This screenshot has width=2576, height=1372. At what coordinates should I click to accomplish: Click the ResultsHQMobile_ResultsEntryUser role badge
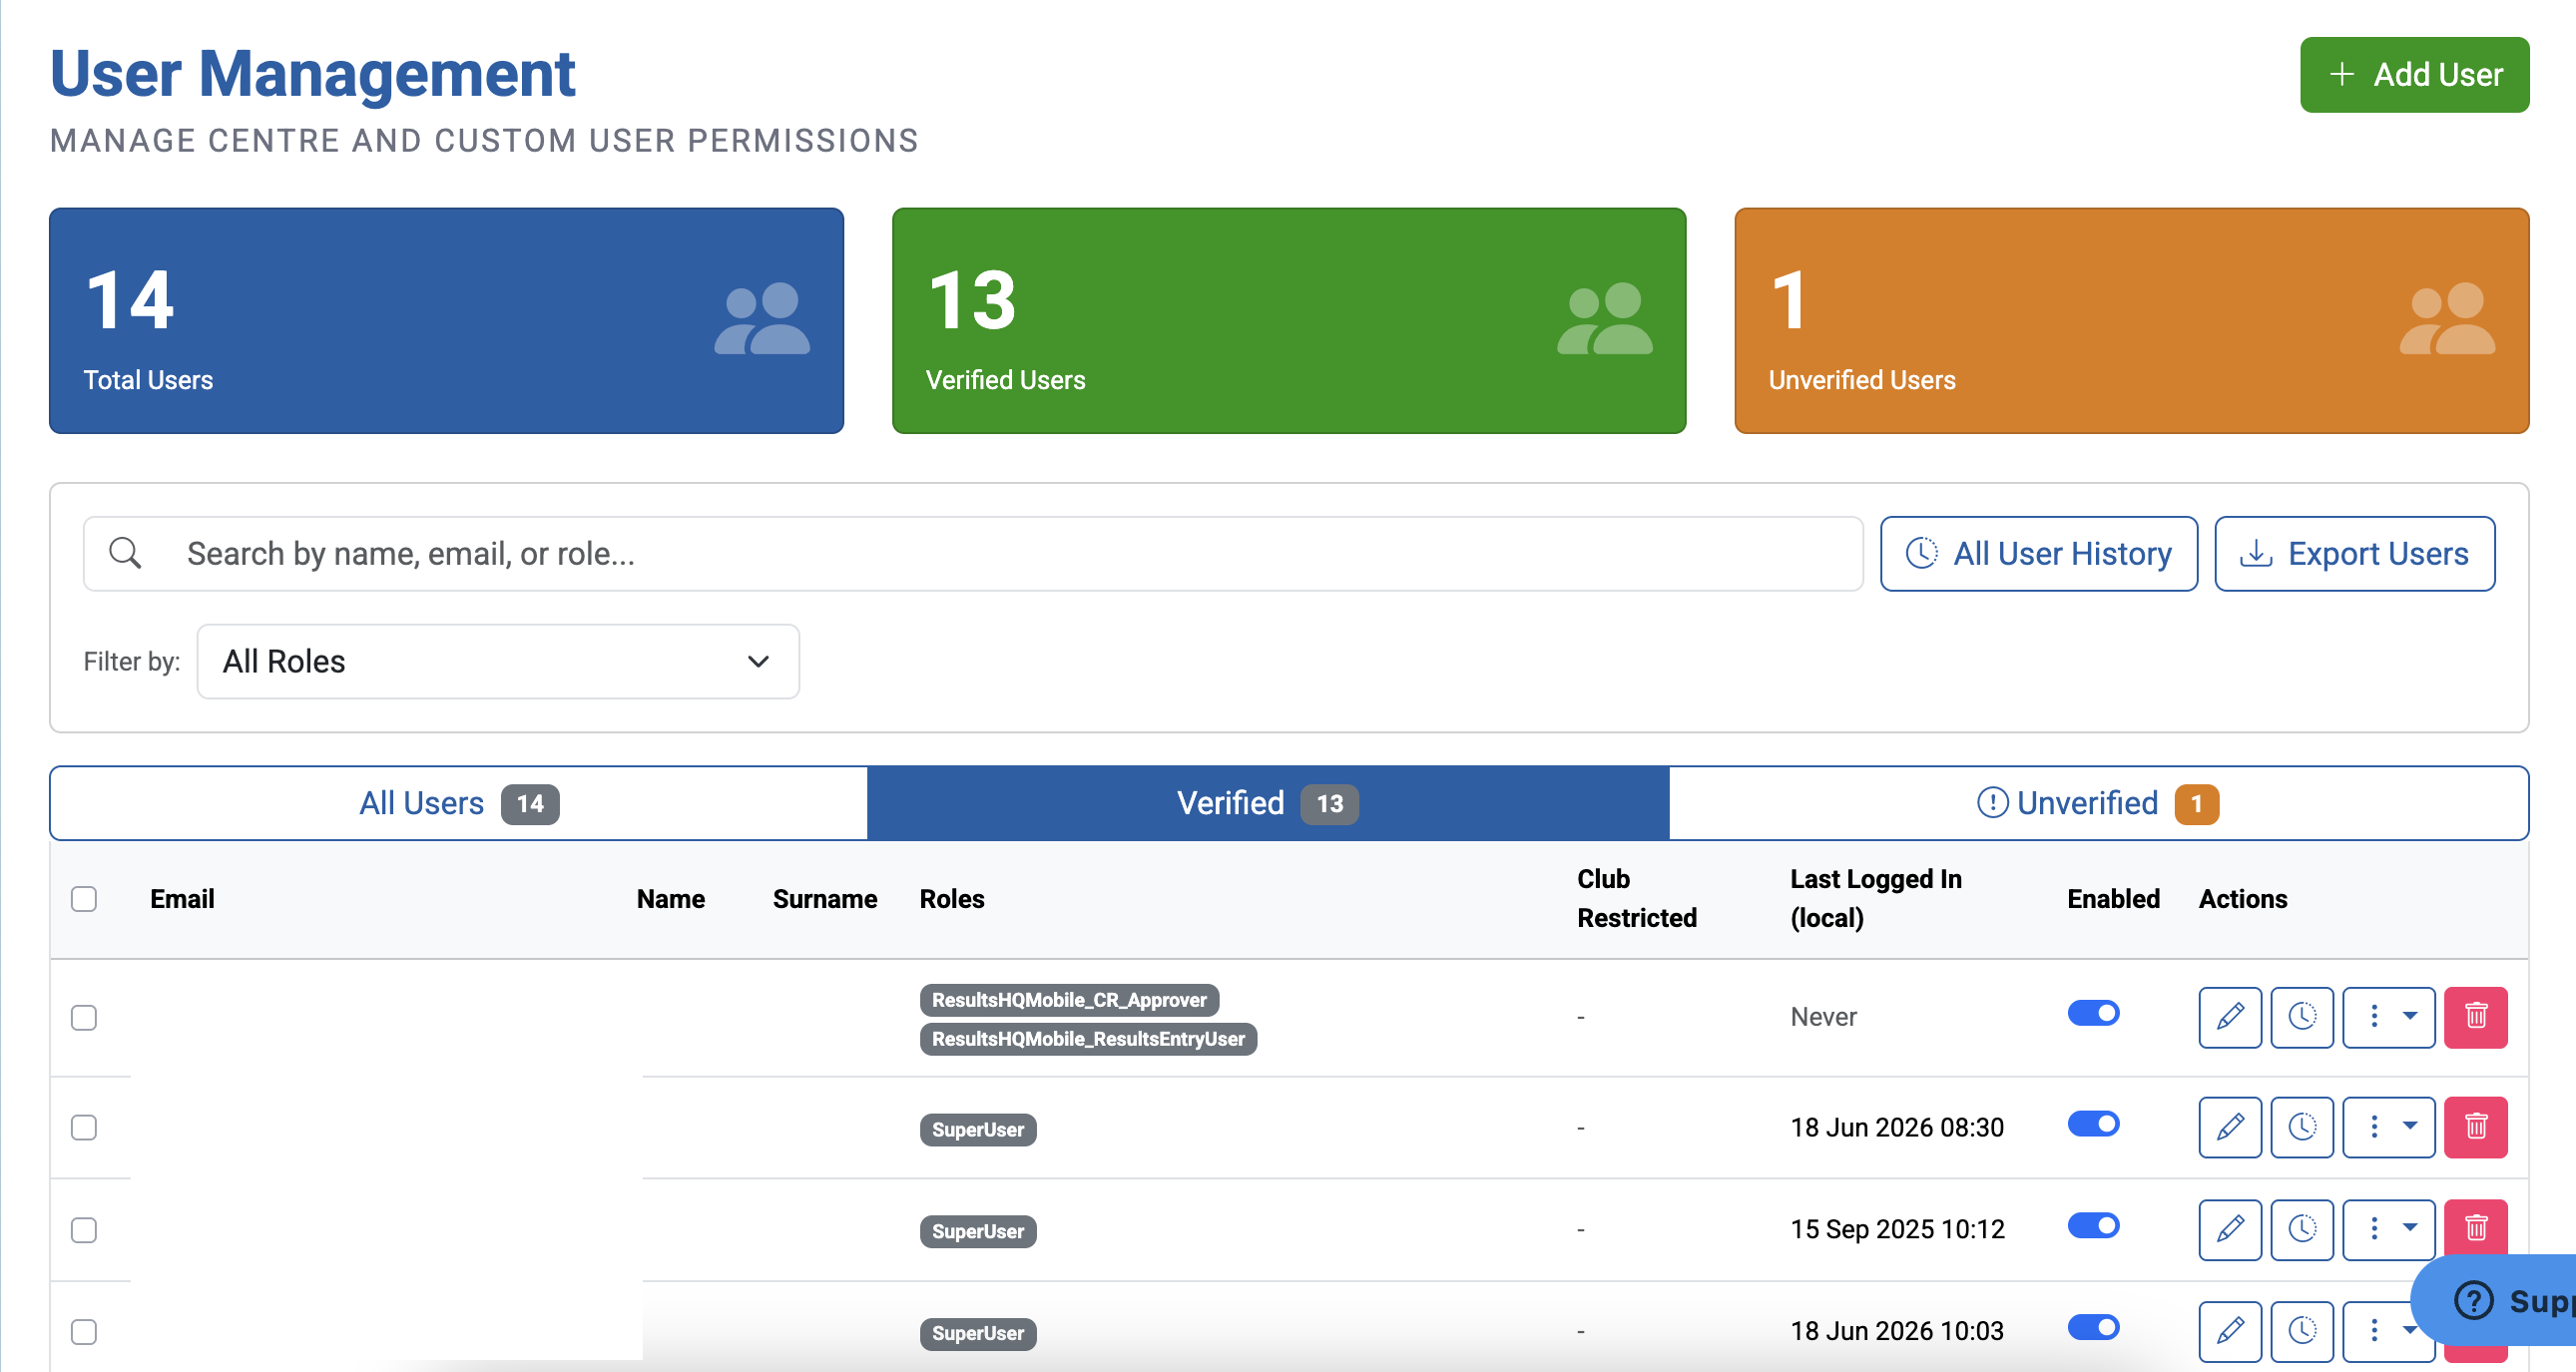tap(1088, 1039)
